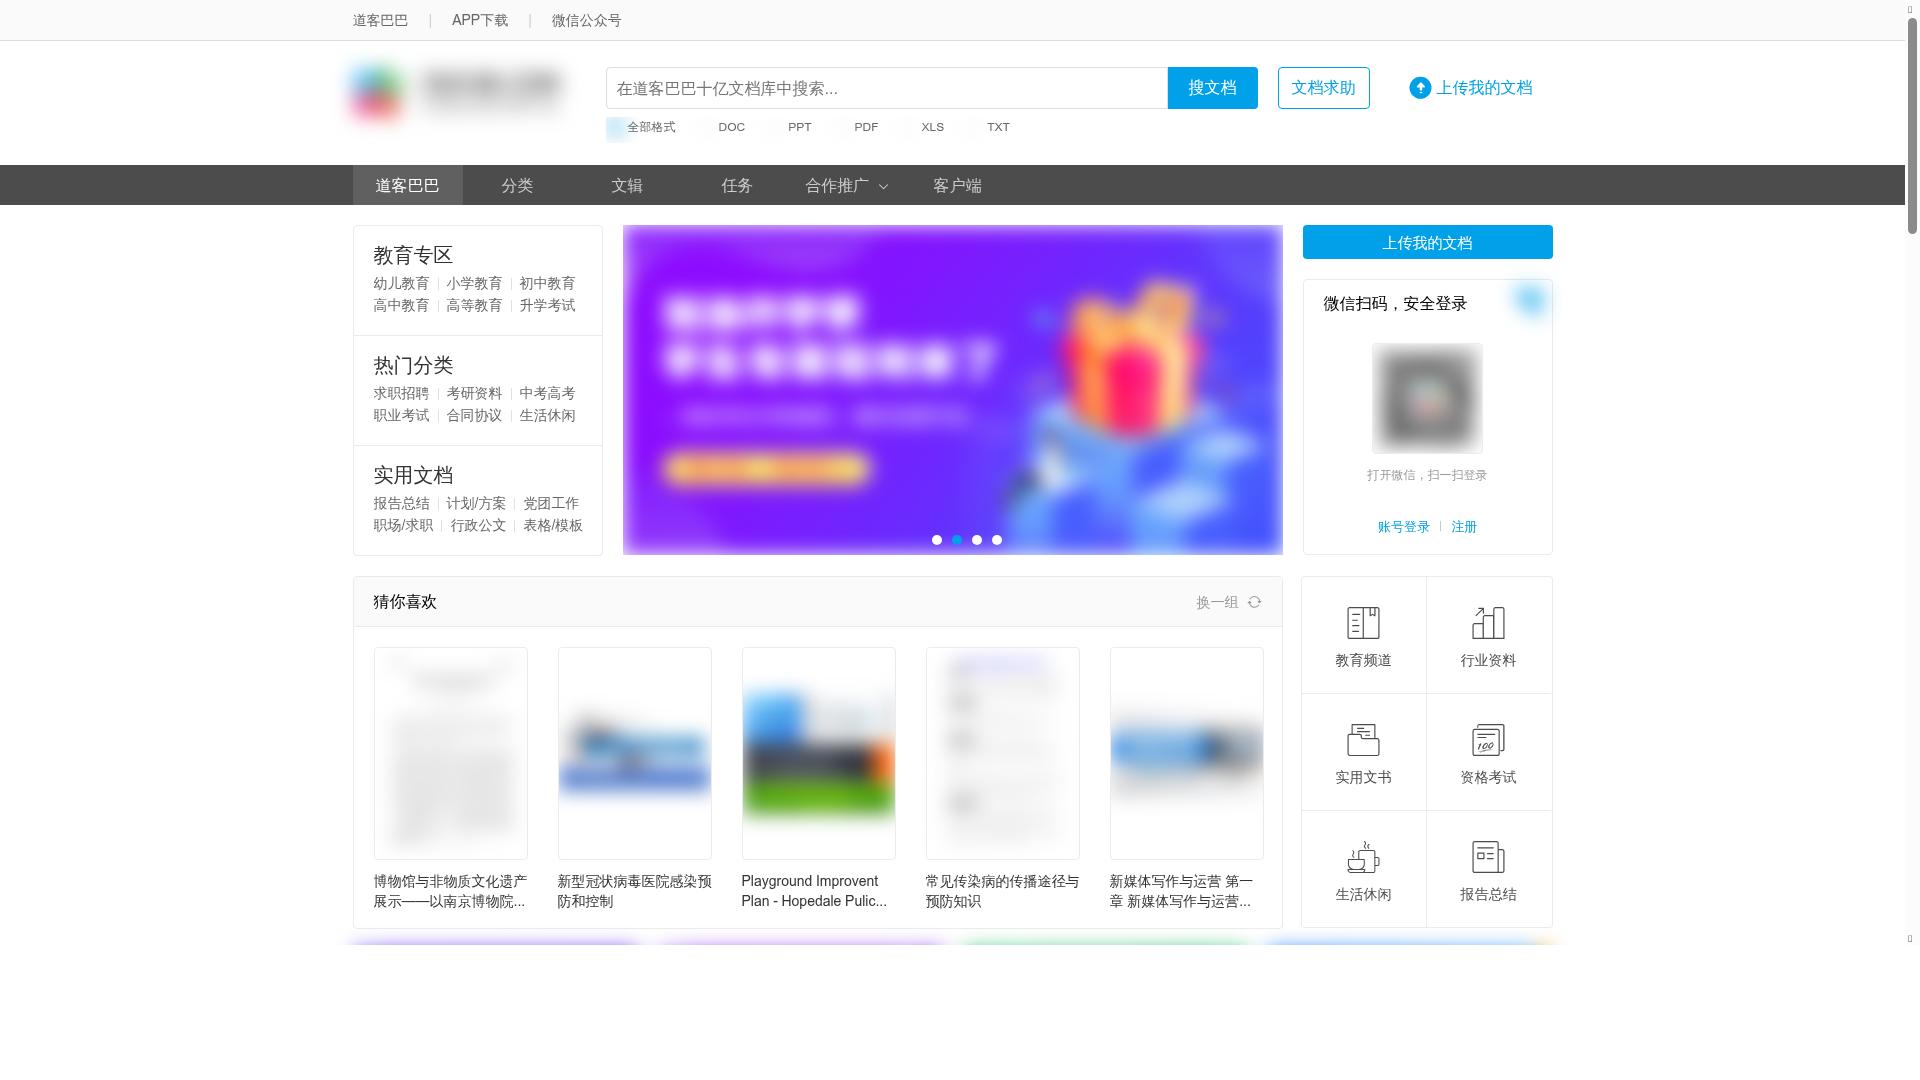Open the 文辑 navigation tab
Image resolution: width=1920 pixels, height=1080 pixels.
point(627,186)
